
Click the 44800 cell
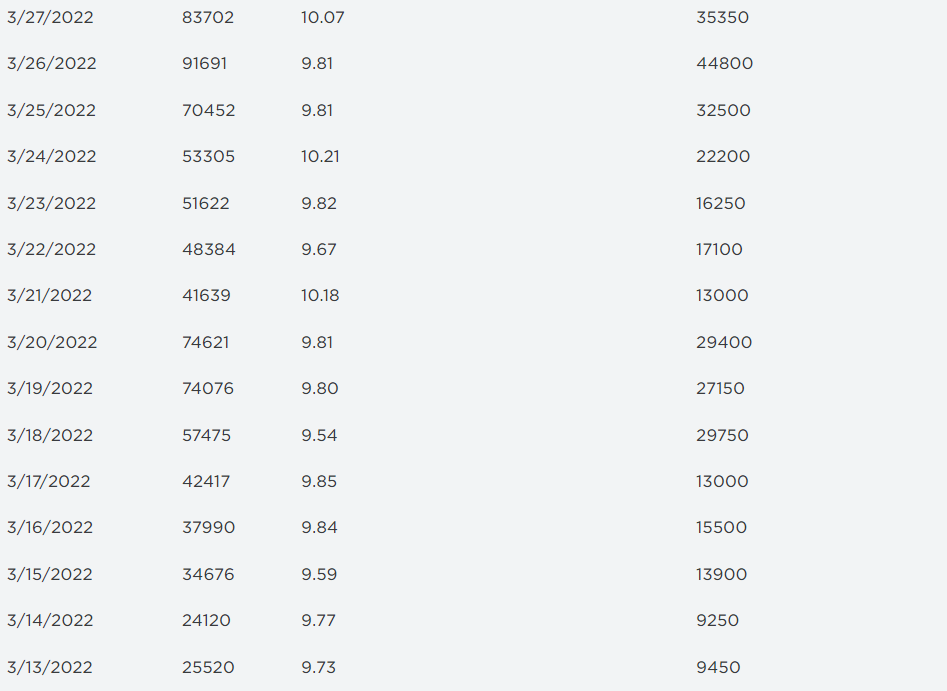(724, 64)
